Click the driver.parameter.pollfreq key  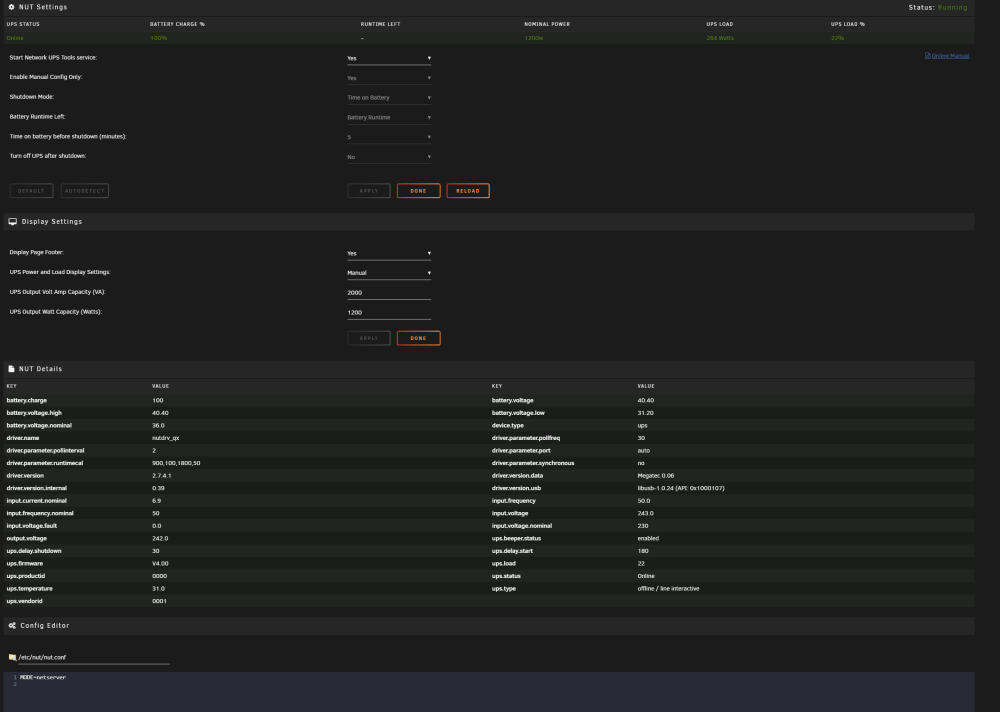526,438
